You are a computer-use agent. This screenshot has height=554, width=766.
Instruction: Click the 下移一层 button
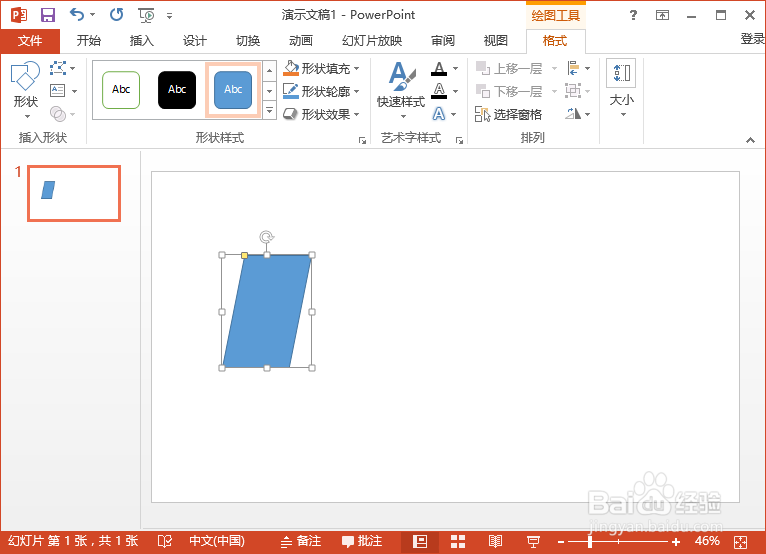click(510, 91)
